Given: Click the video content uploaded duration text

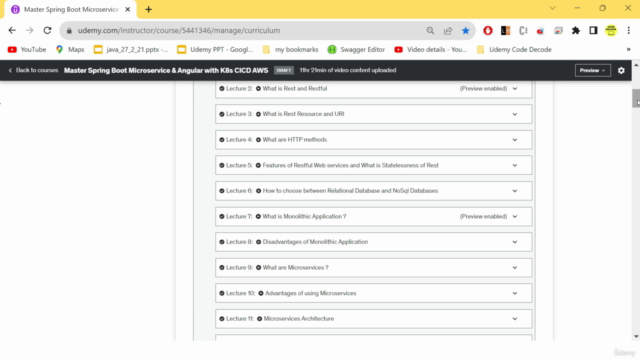Looking at the screenshot, I should (348, 70).
